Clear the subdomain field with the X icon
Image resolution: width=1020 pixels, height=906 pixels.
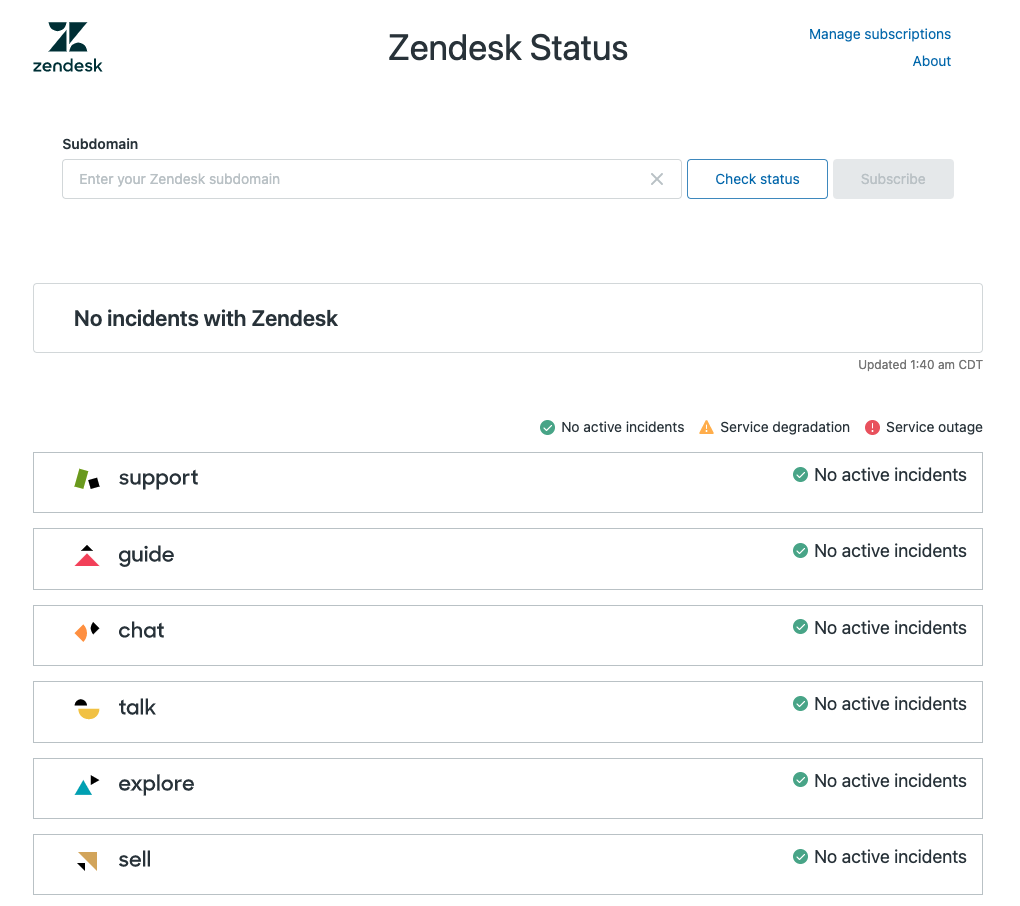(657, 179)
